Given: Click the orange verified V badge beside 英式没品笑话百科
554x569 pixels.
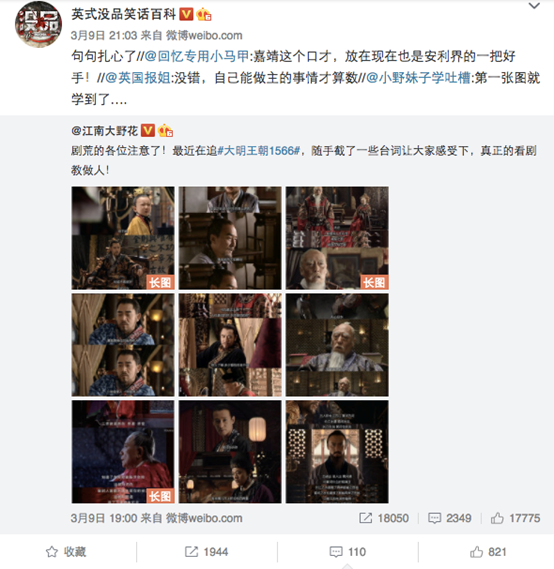Looking at the screenshot, I should (186, 15).
